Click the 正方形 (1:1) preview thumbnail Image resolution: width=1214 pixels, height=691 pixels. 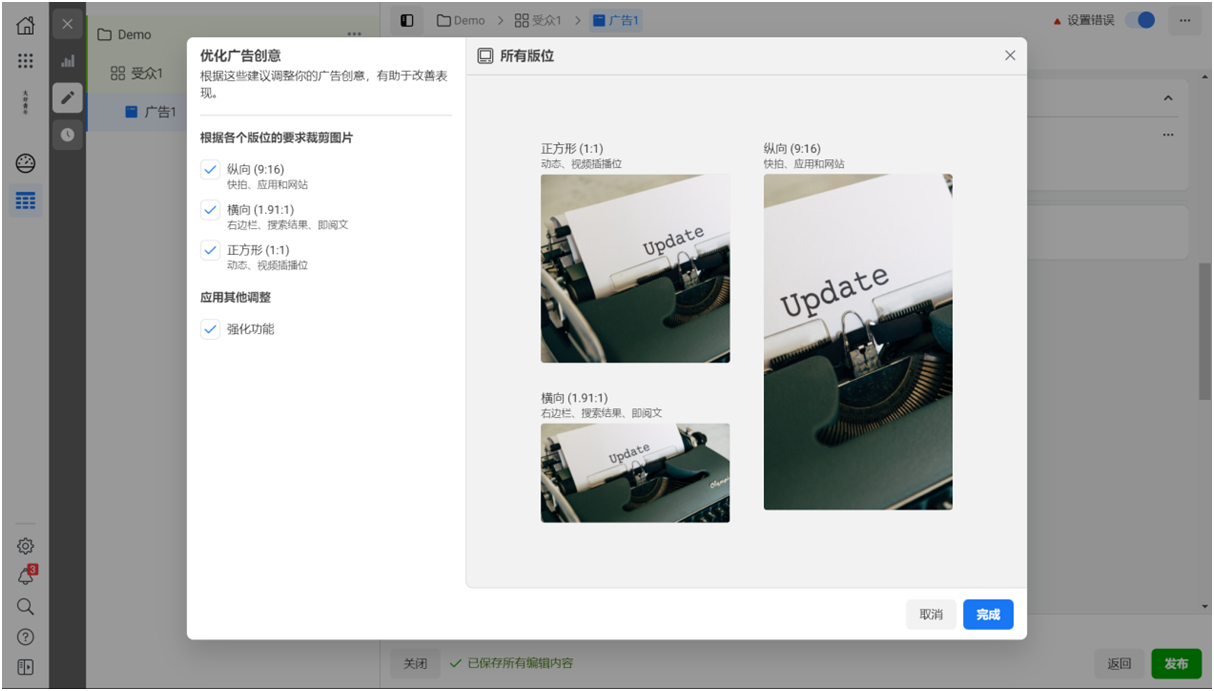point(635,268)
